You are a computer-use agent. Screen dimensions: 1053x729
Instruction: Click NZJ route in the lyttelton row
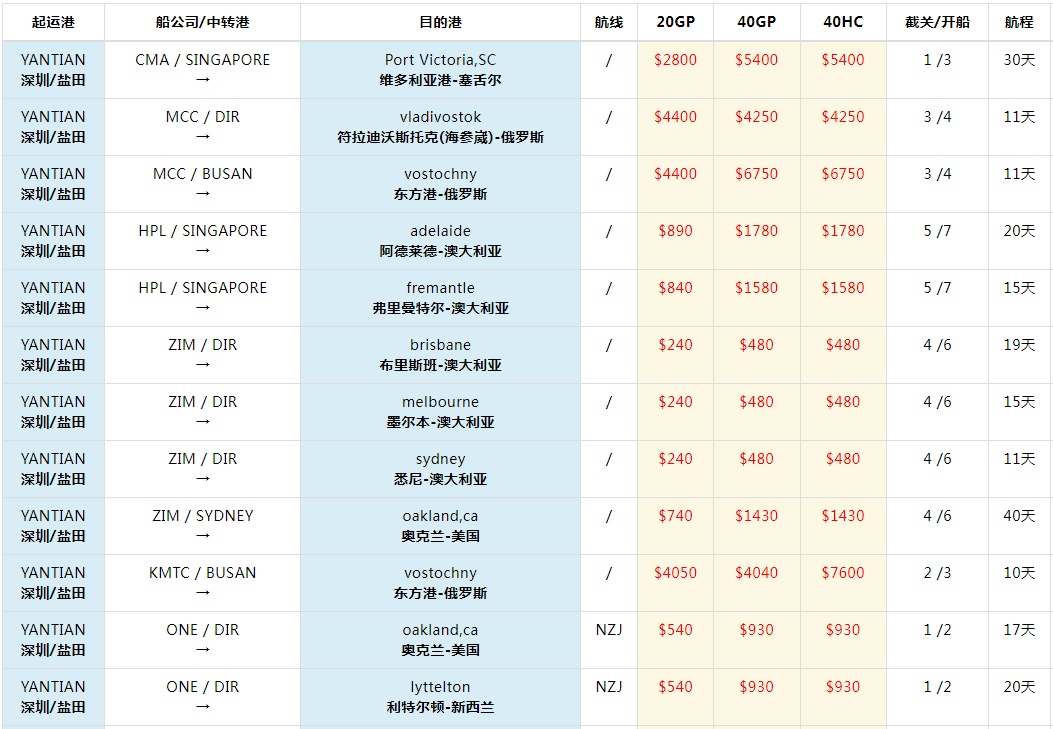point(608,687)
